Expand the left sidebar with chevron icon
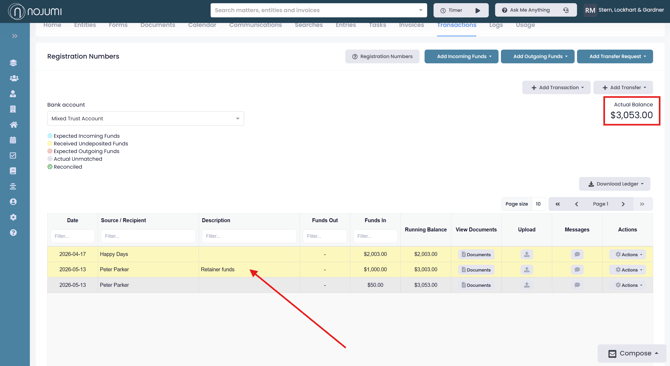670x366 pixels. tap(15, 36)
